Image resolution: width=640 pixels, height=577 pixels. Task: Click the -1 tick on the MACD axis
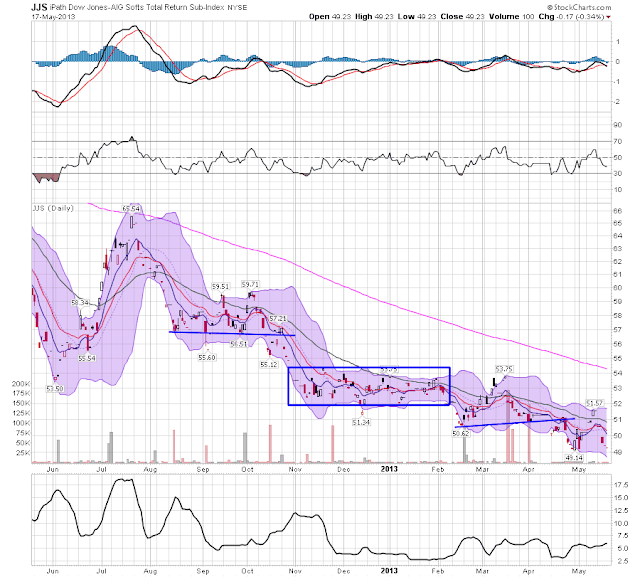[x=618, y=82]
